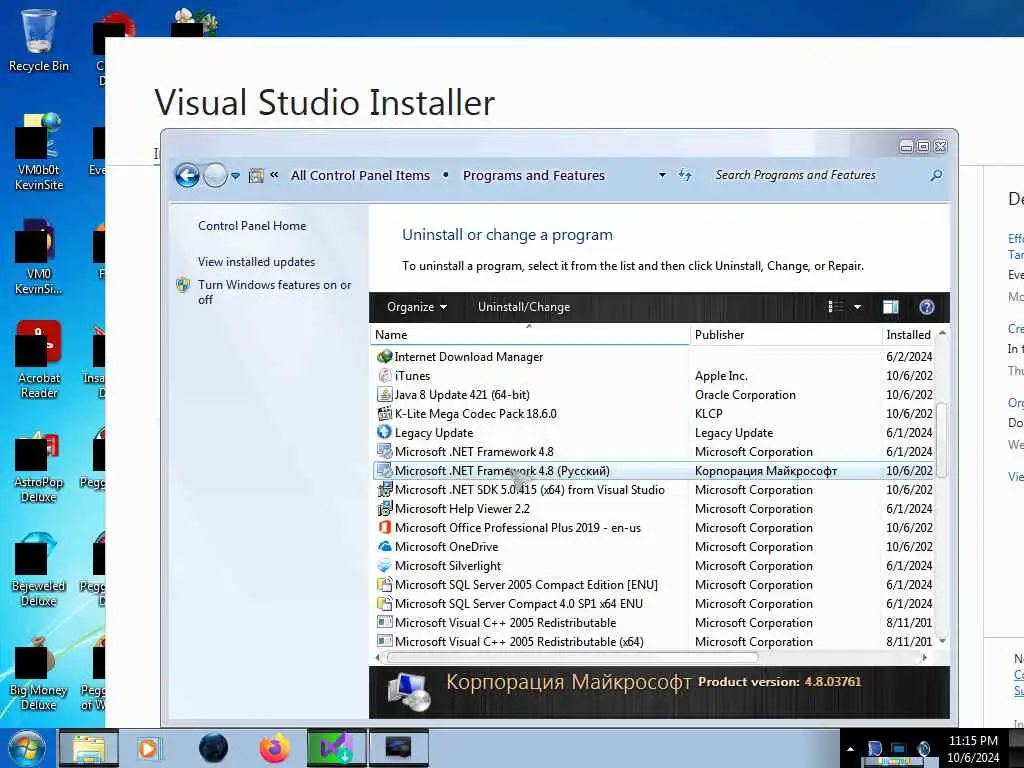Open the Organize dropdown menu
The height and width of the screenshot is (768, 1024).
click(417, 307)
